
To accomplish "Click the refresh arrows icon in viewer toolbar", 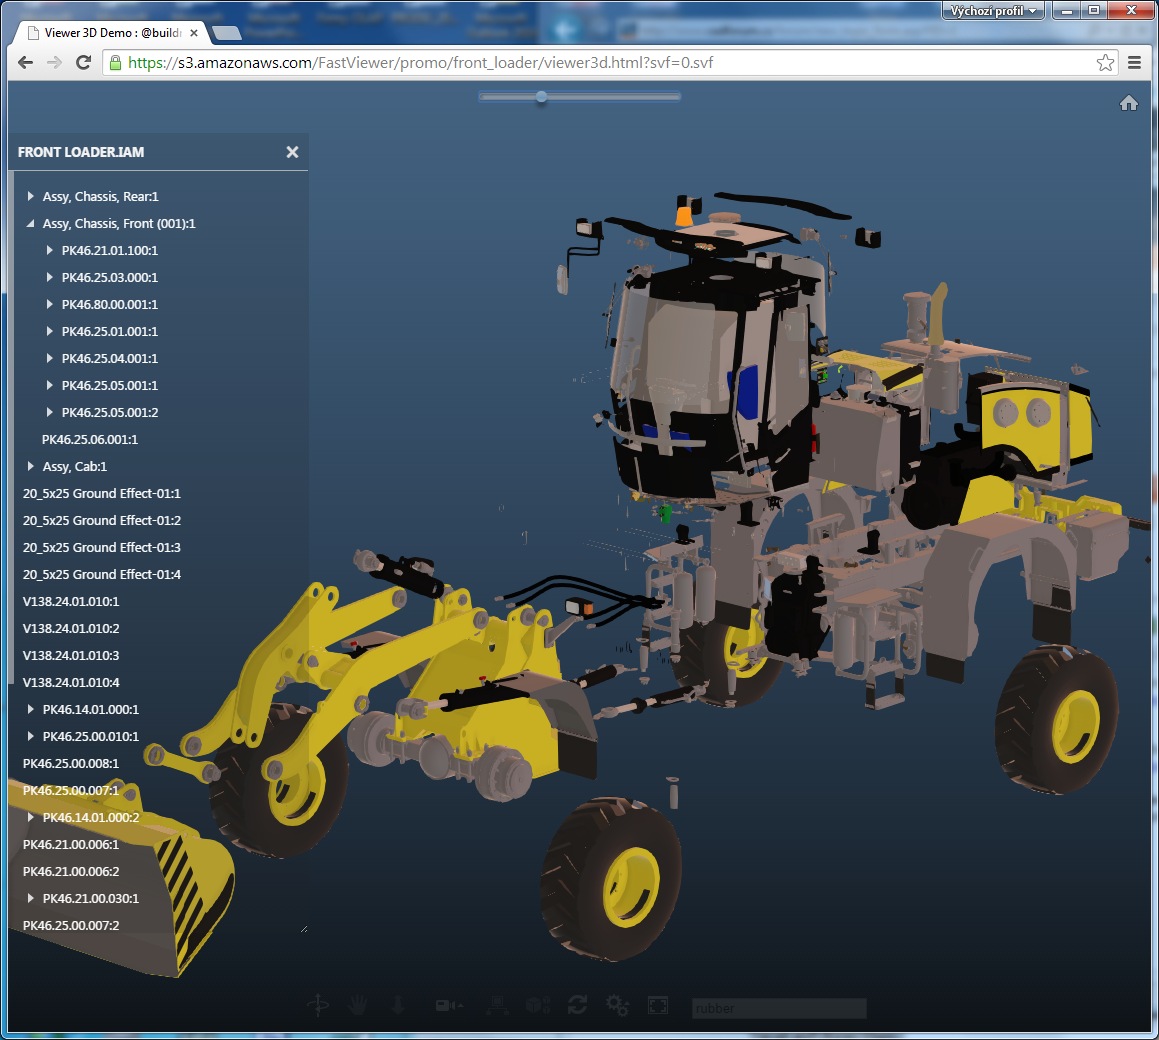I will click(577, 1006).
